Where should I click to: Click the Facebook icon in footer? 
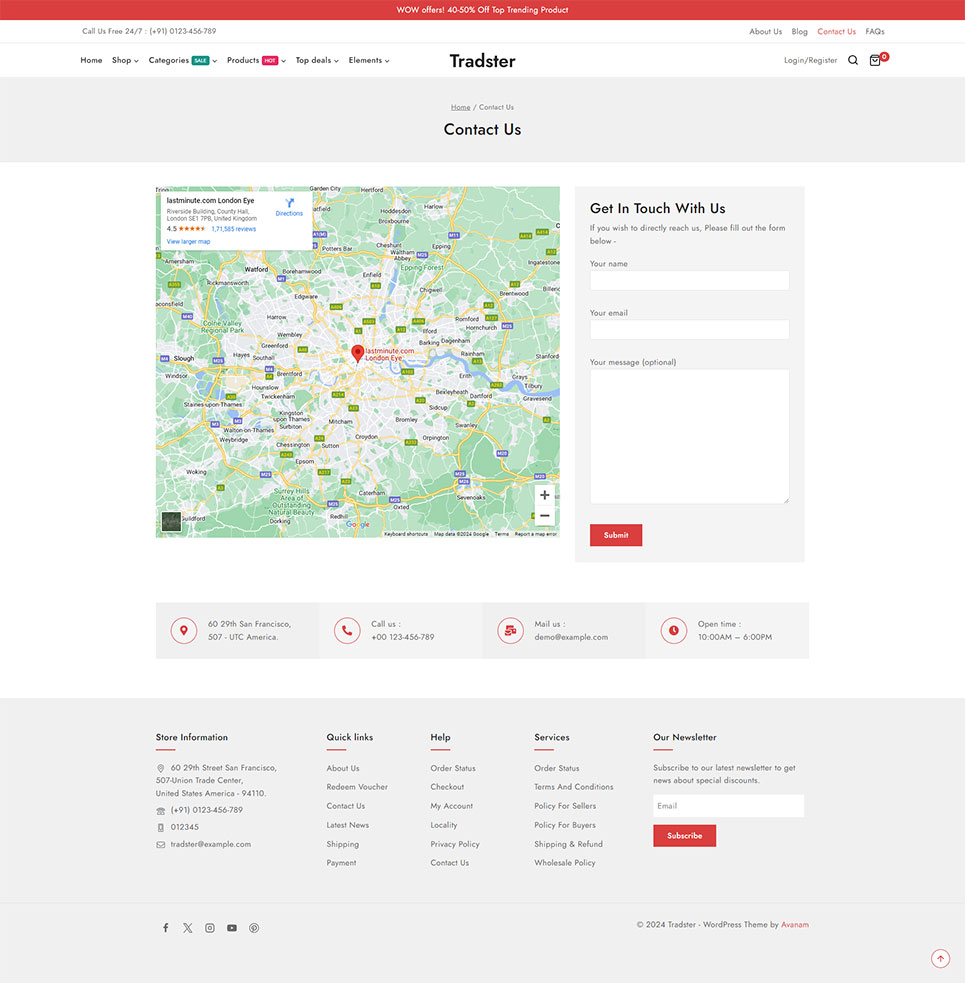point(166,928)
